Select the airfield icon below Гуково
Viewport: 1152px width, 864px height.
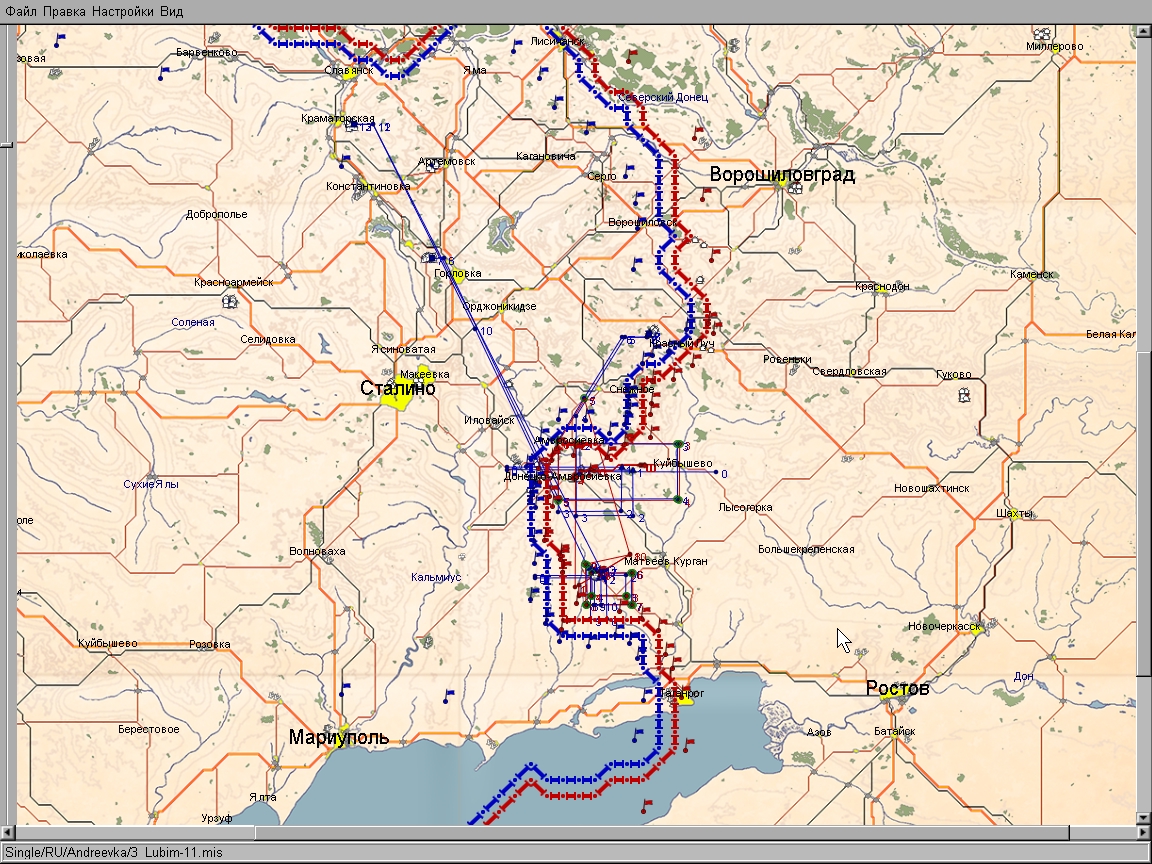tap(965, 395)
